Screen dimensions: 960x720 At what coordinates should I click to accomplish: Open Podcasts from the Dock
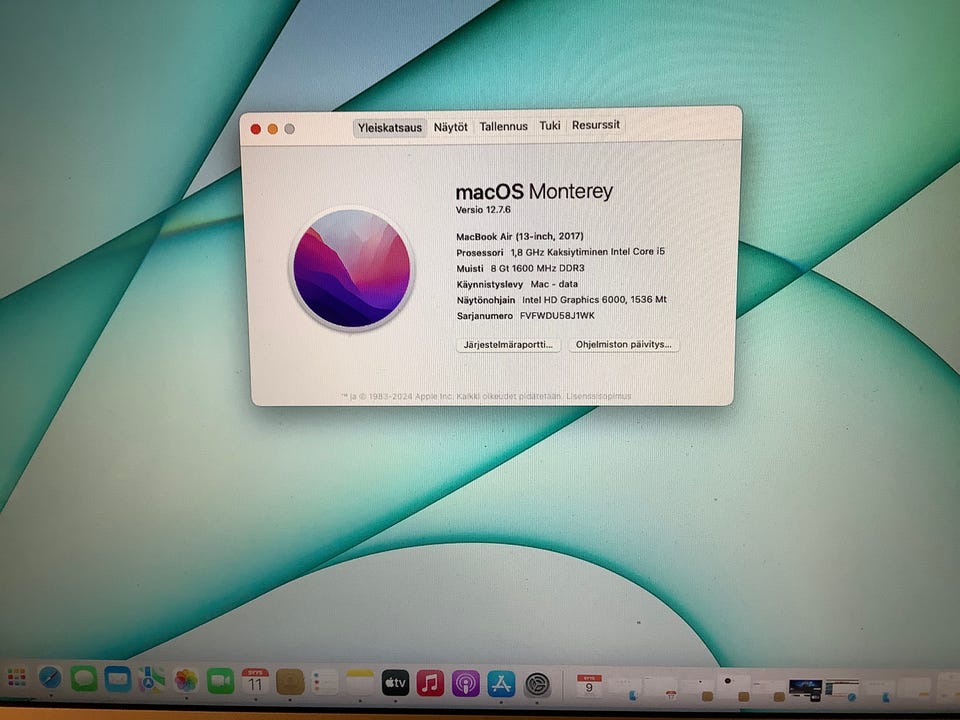pos(465,684)
